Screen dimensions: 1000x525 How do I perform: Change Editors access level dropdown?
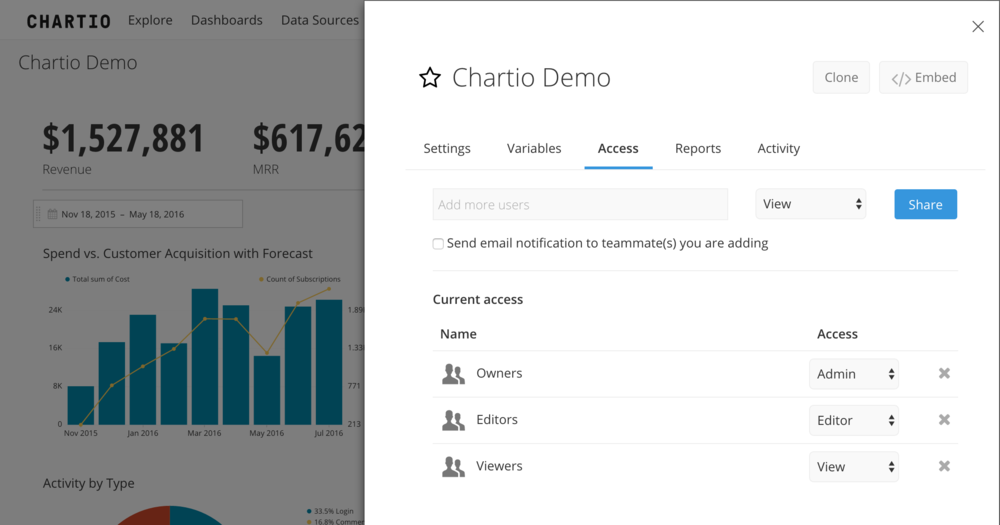tap(854, 420)
